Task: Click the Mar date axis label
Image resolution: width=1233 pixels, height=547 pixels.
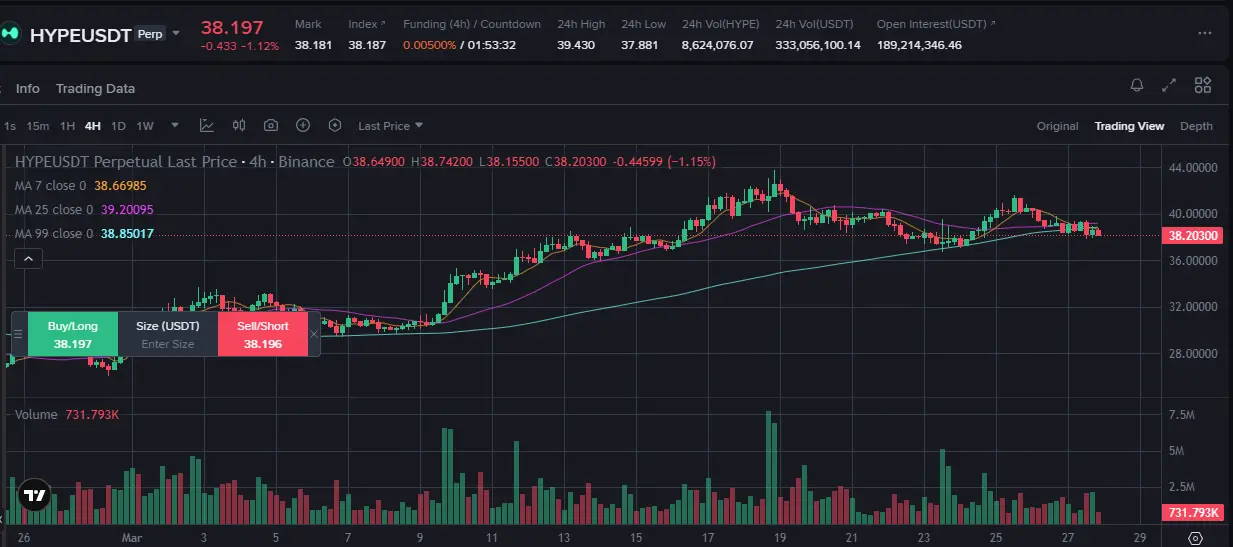Action: tap(132, 537)
